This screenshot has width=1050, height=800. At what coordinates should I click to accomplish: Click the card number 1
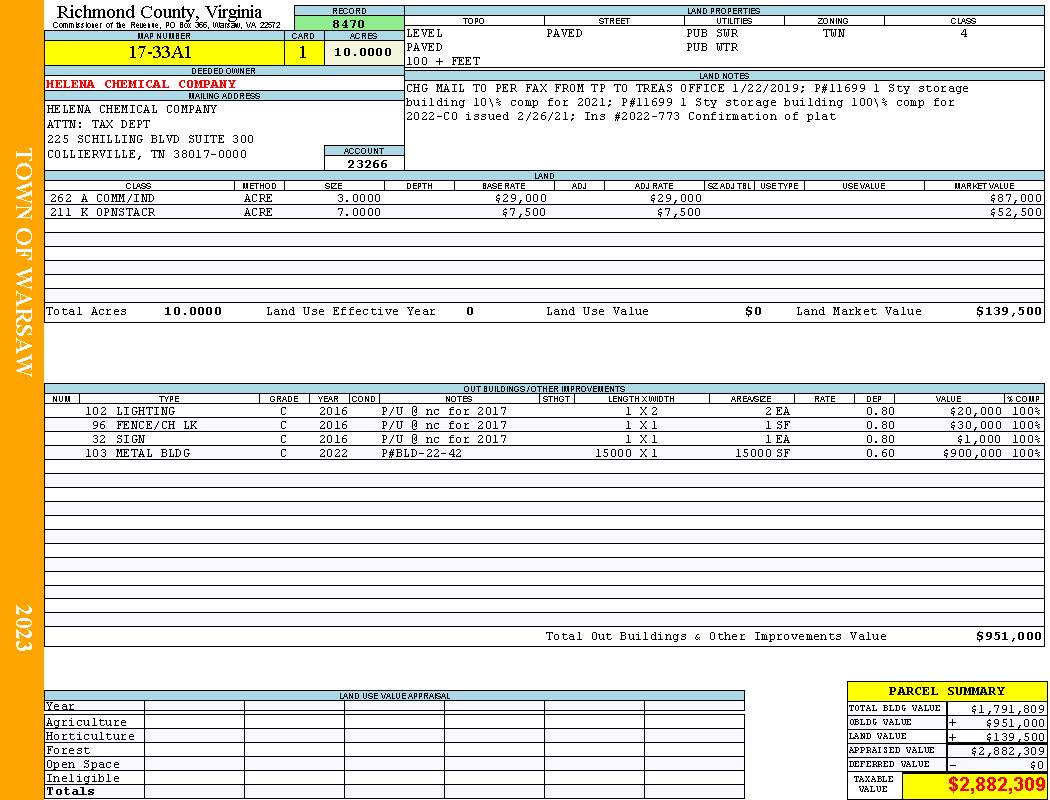click(x=303, y=52)
